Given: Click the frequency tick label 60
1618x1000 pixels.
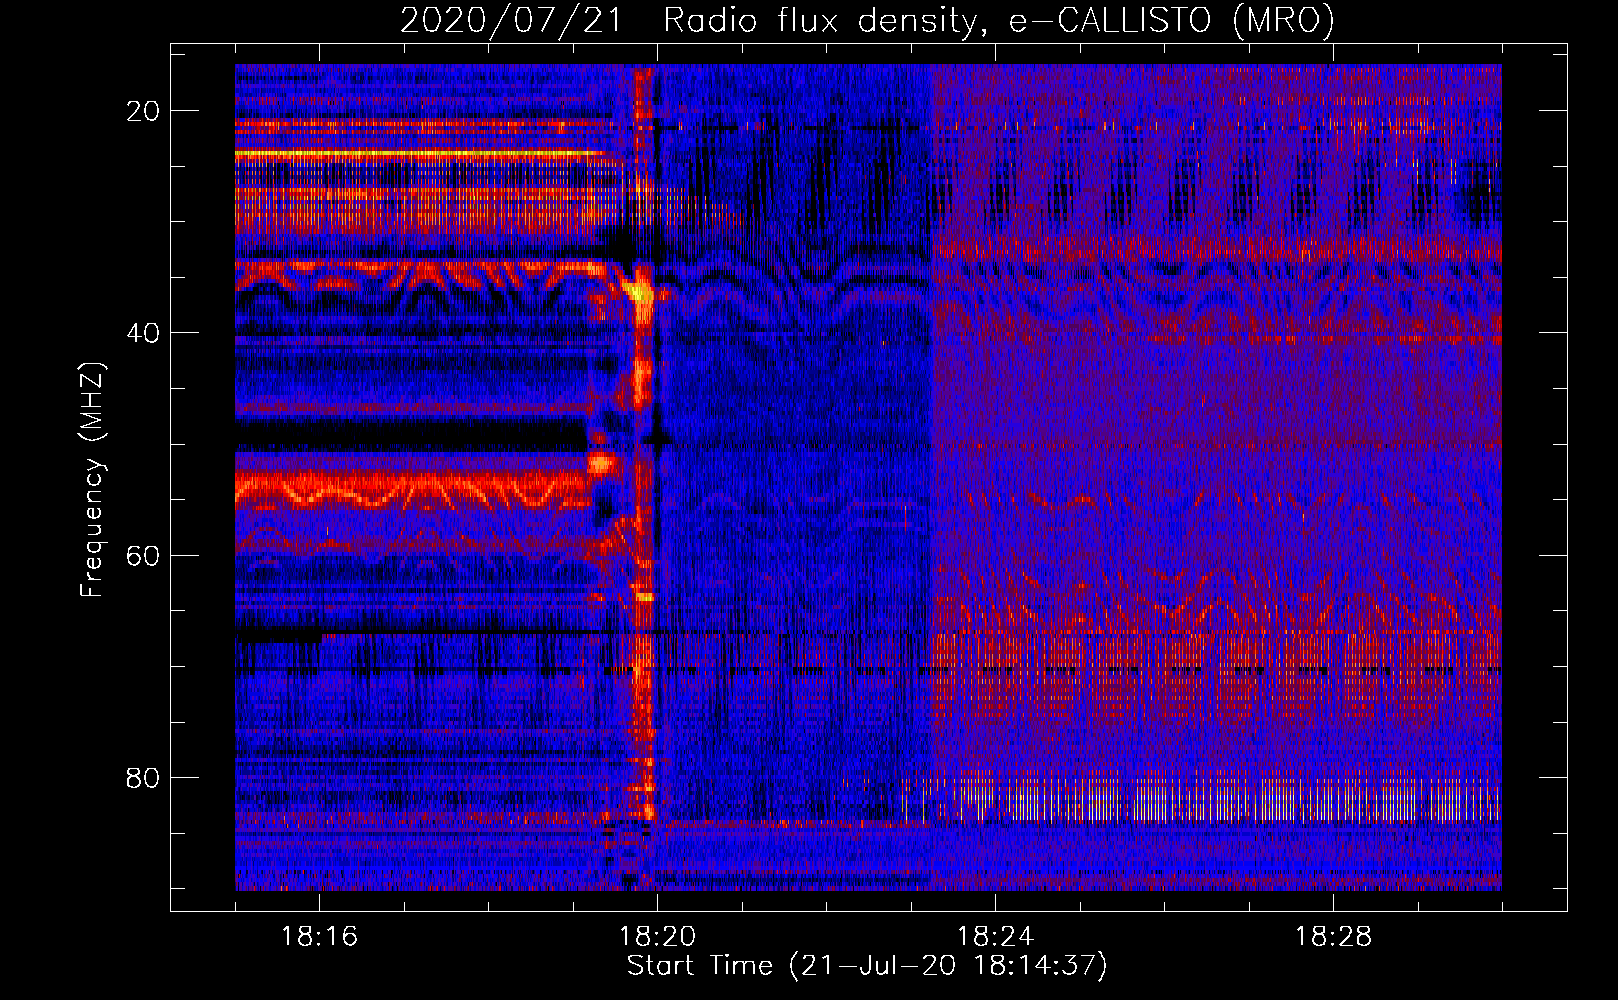Looking at the screenshot, I should 143,555.
